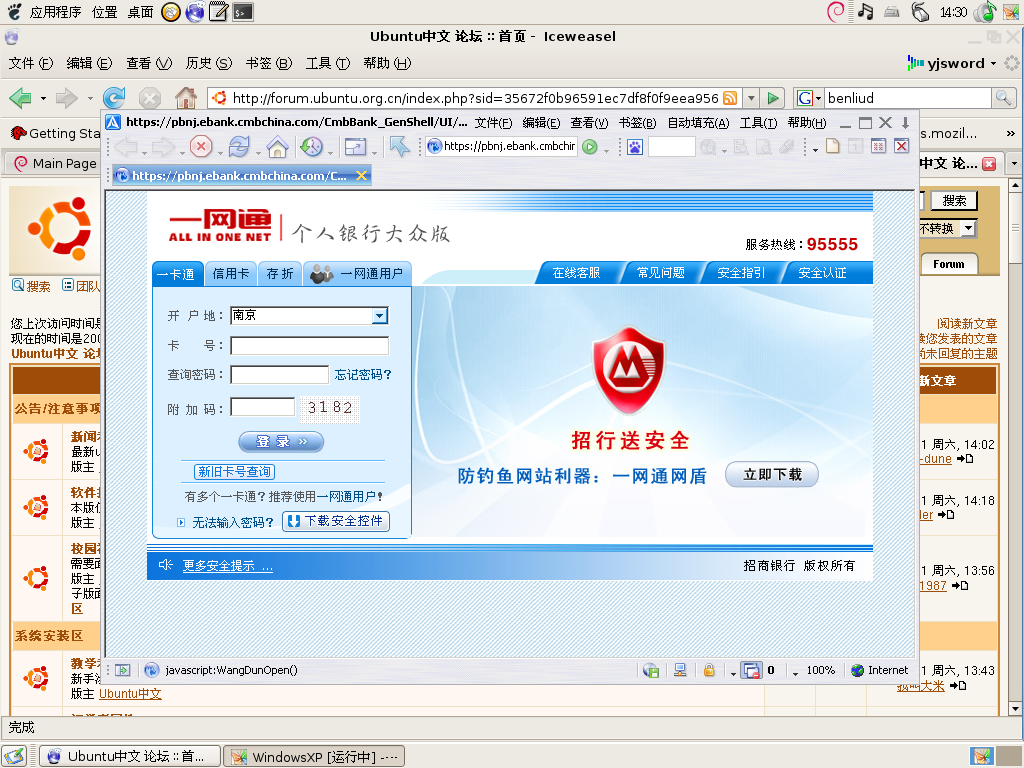The height and width of the screenshot is (768, 1024).
Task: Click the red stop button in inner browser
Action: point(201,146)
